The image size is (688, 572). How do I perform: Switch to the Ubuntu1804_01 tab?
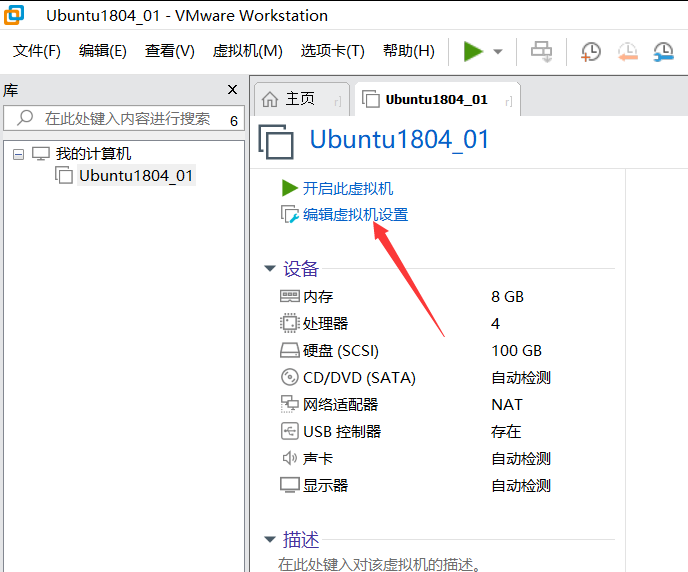point(437,99)
